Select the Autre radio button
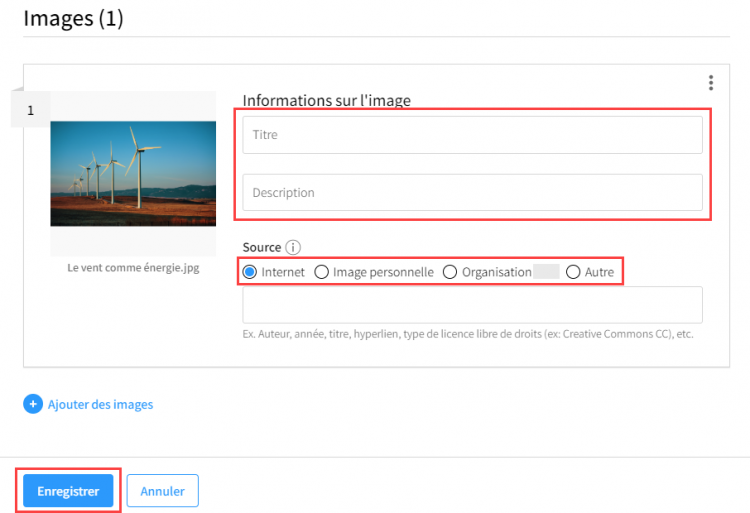Screen dimensions: 750x513 (x=573, y=272)
